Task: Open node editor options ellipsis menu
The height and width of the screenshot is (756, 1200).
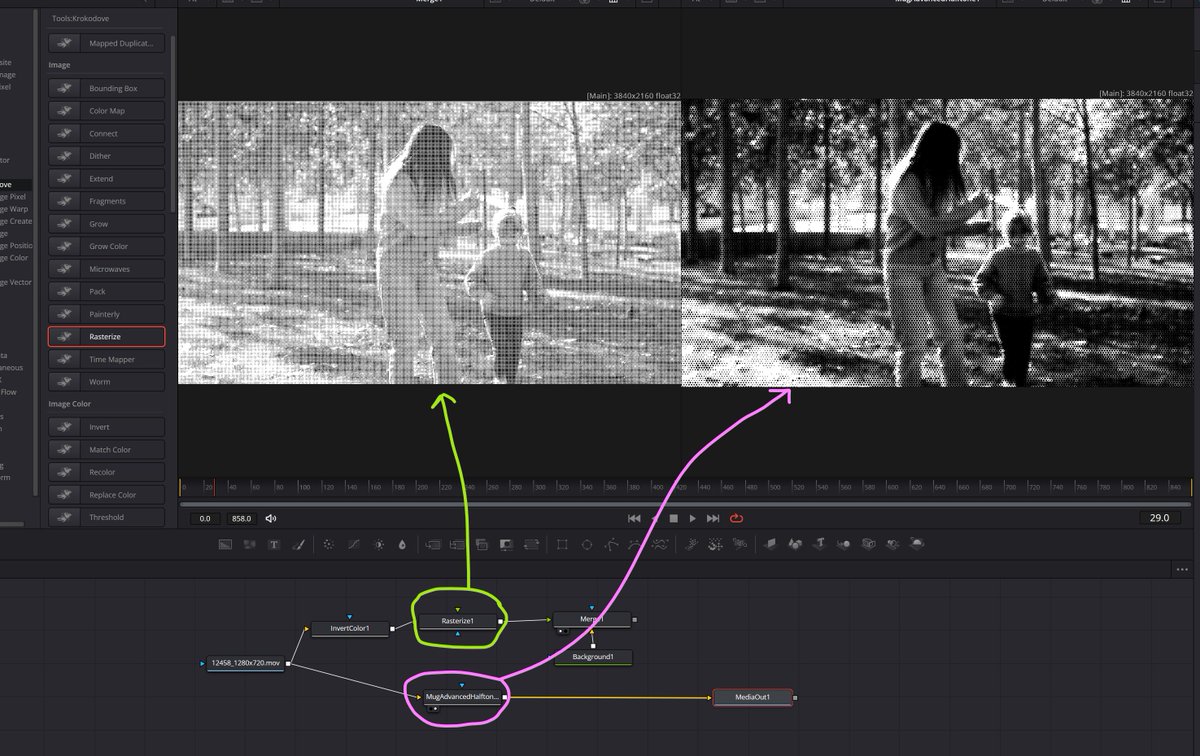Action: [1181, 569]
